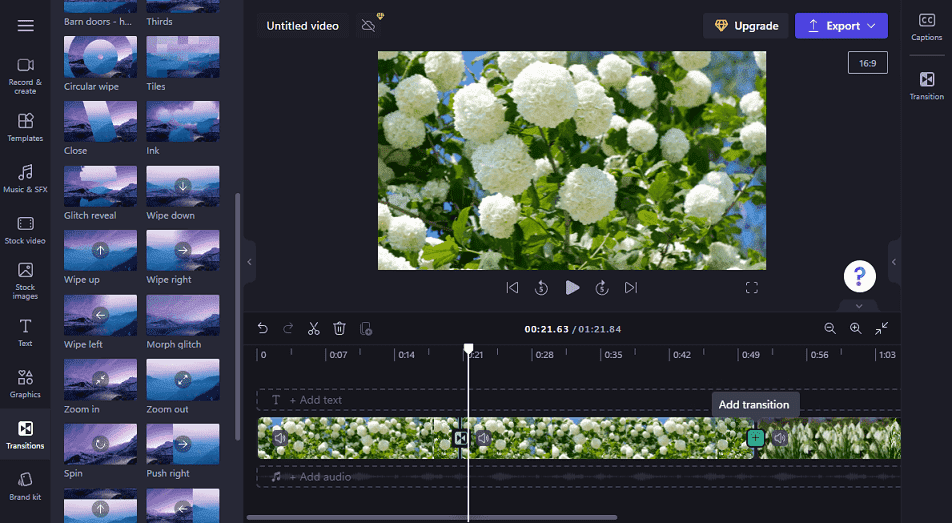Viewport: 952px width, 523px height.
Task: Select the Circular wipe transition
Action: pos(100,56)
